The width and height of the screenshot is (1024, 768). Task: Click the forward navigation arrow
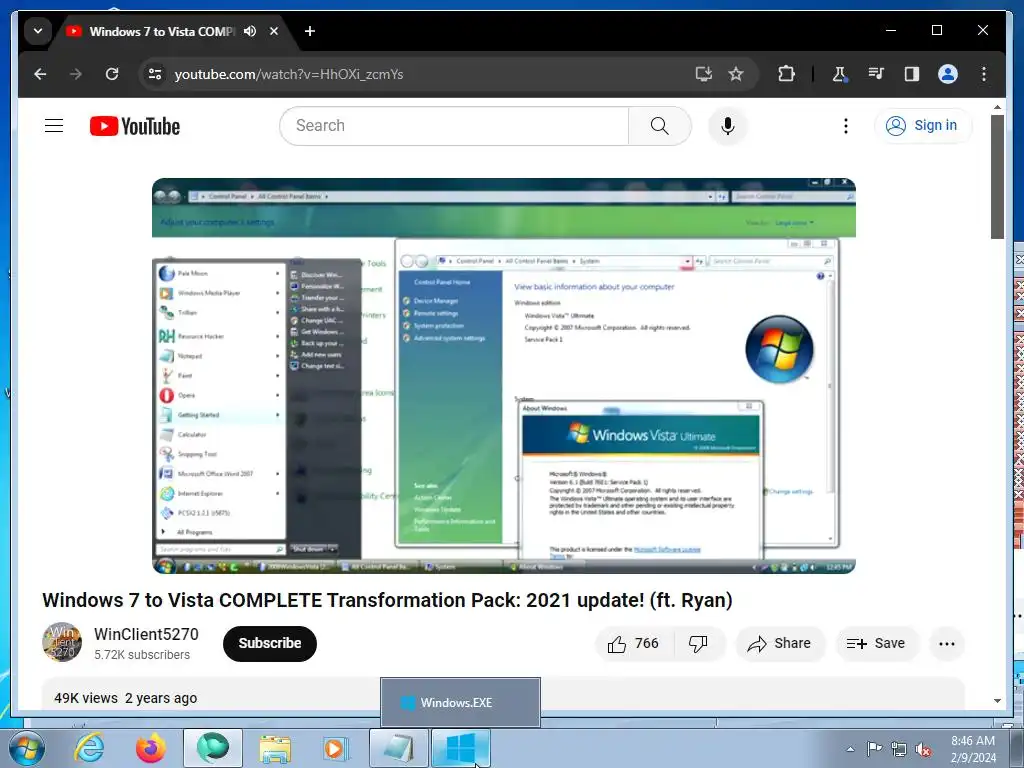pos(76,74)
